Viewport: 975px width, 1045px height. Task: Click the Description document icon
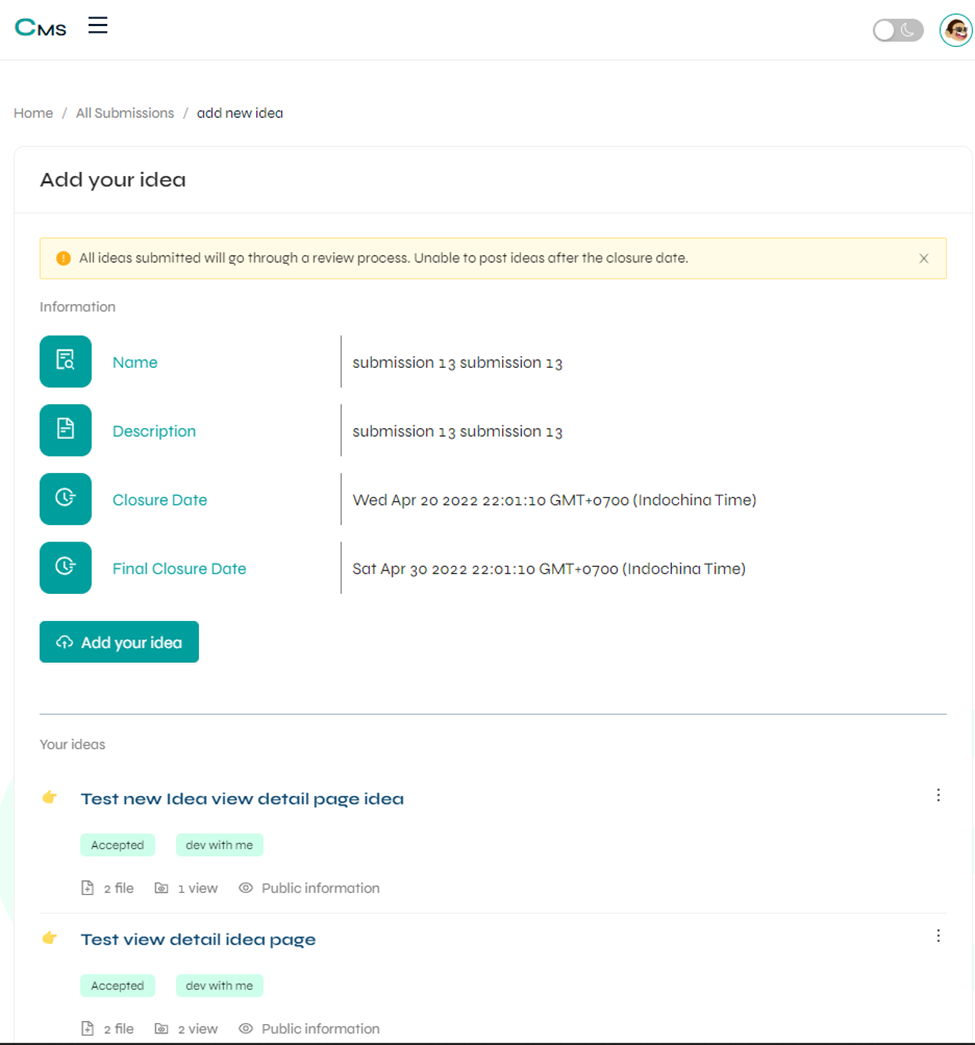[x=65, y=430]
